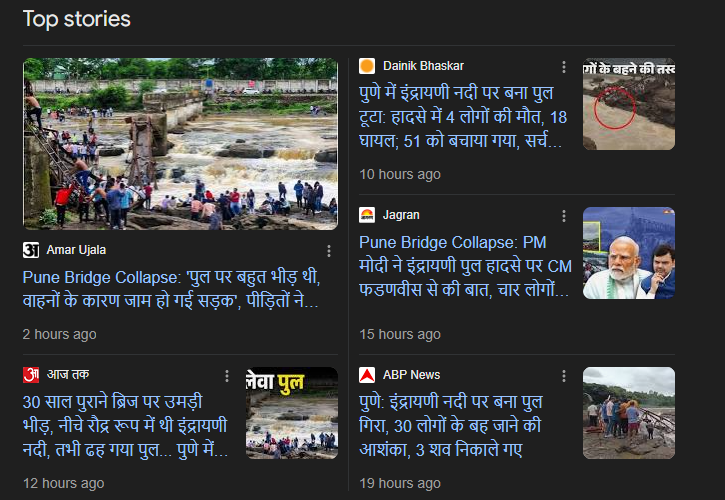Click the '2 hours ago' timestamp
This screenshot has width=725, height=500.
[x=60, y=334]
